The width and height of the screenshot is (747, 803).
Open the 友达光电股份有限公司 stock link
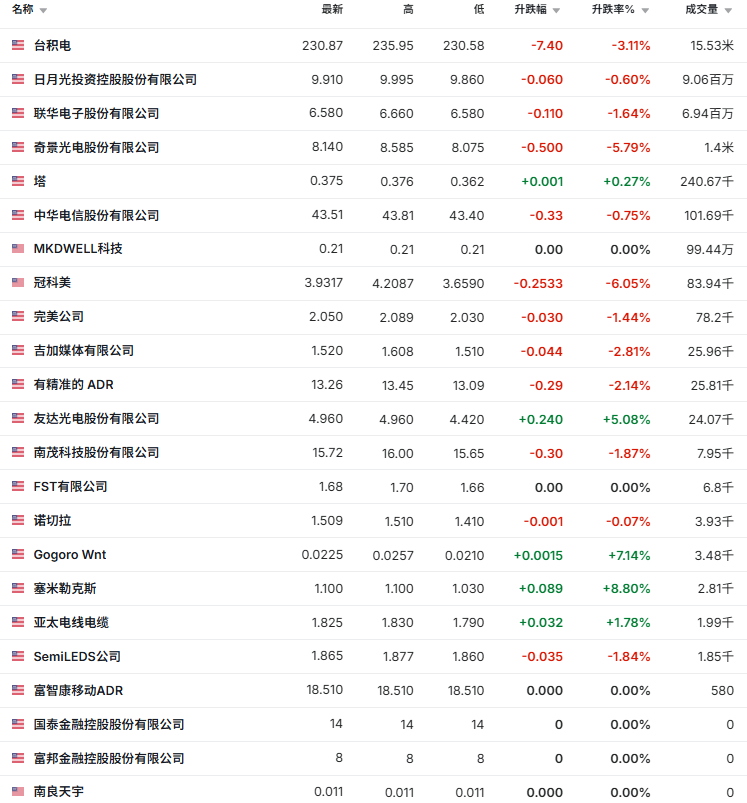coord(96,418)
